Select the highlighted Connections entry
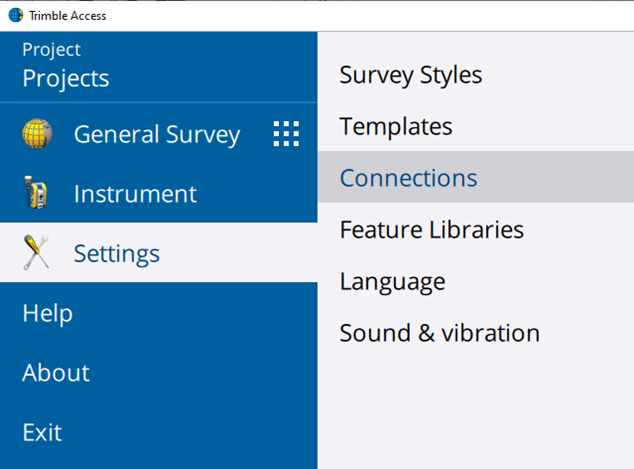634x469 pixels. coord(476,177)
